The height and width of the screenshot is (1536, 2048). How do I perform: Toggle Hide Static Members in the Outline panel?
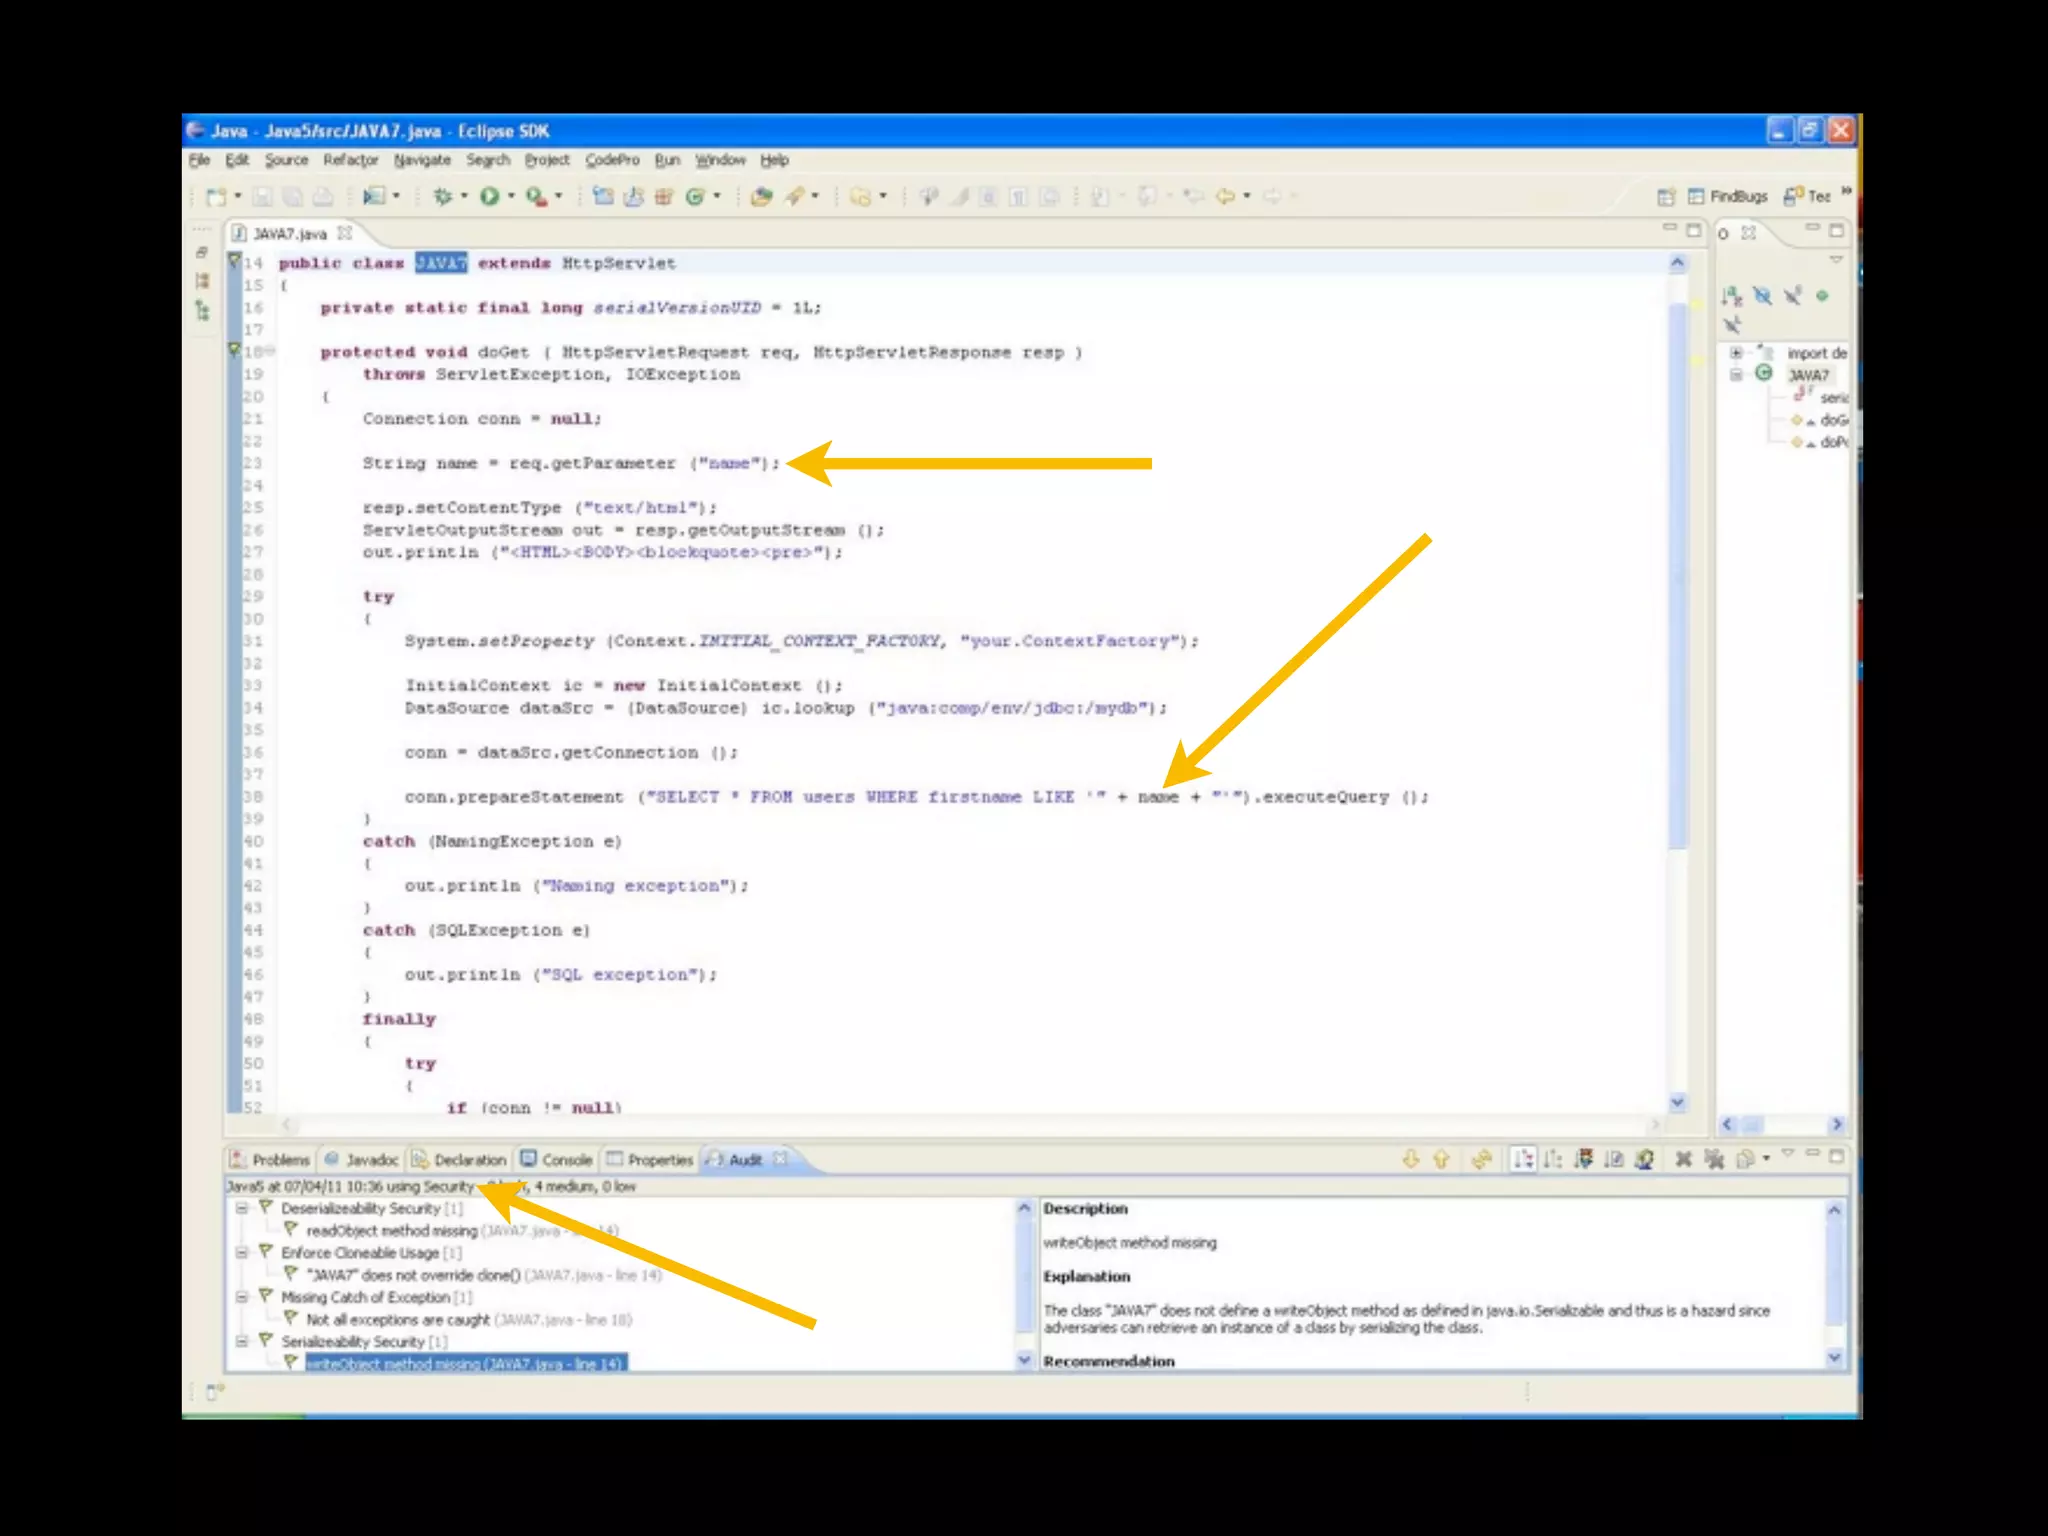pos(1792,296)
